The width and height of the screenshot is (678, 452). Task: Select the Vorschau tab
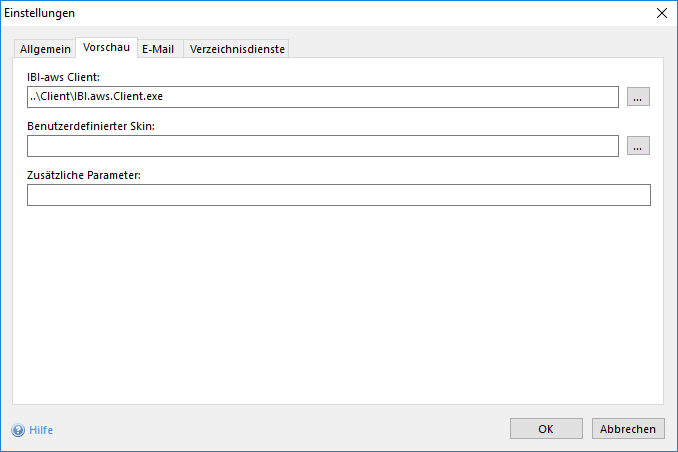coord(106,48)
